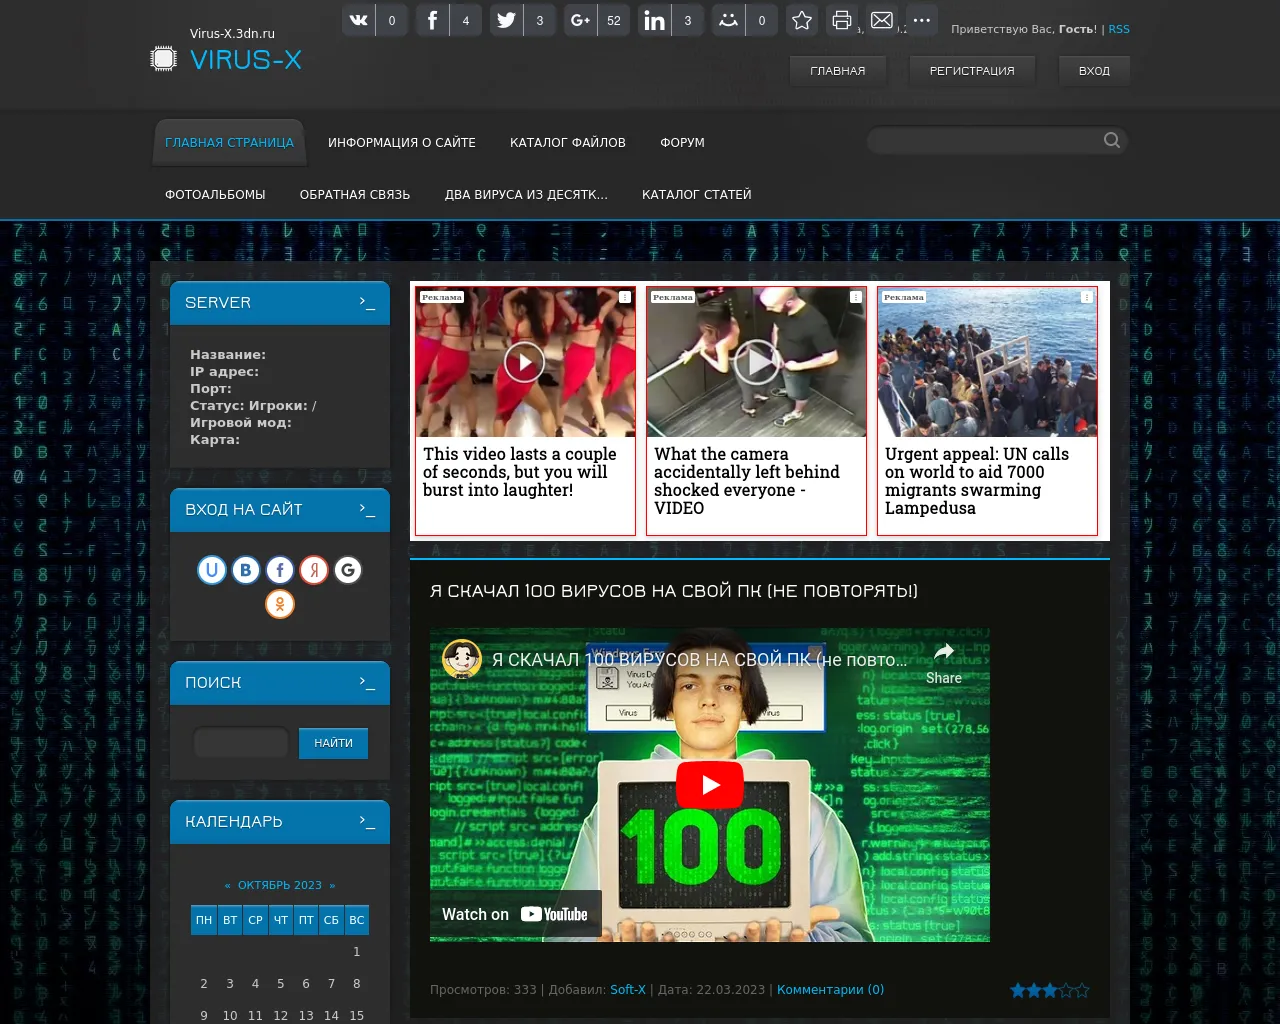
Task: Add page to favorites with star icon
Action: 802,20
